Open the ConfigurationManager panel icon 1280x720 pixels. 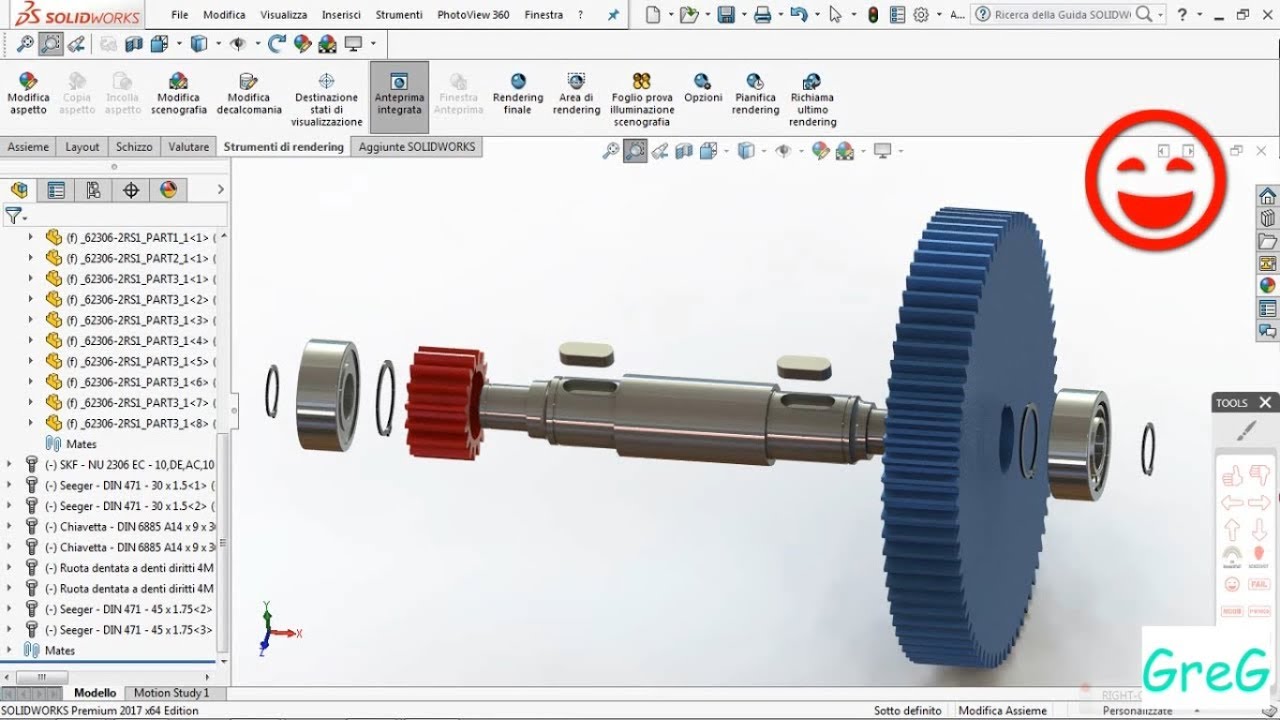(x=93, y=190)
